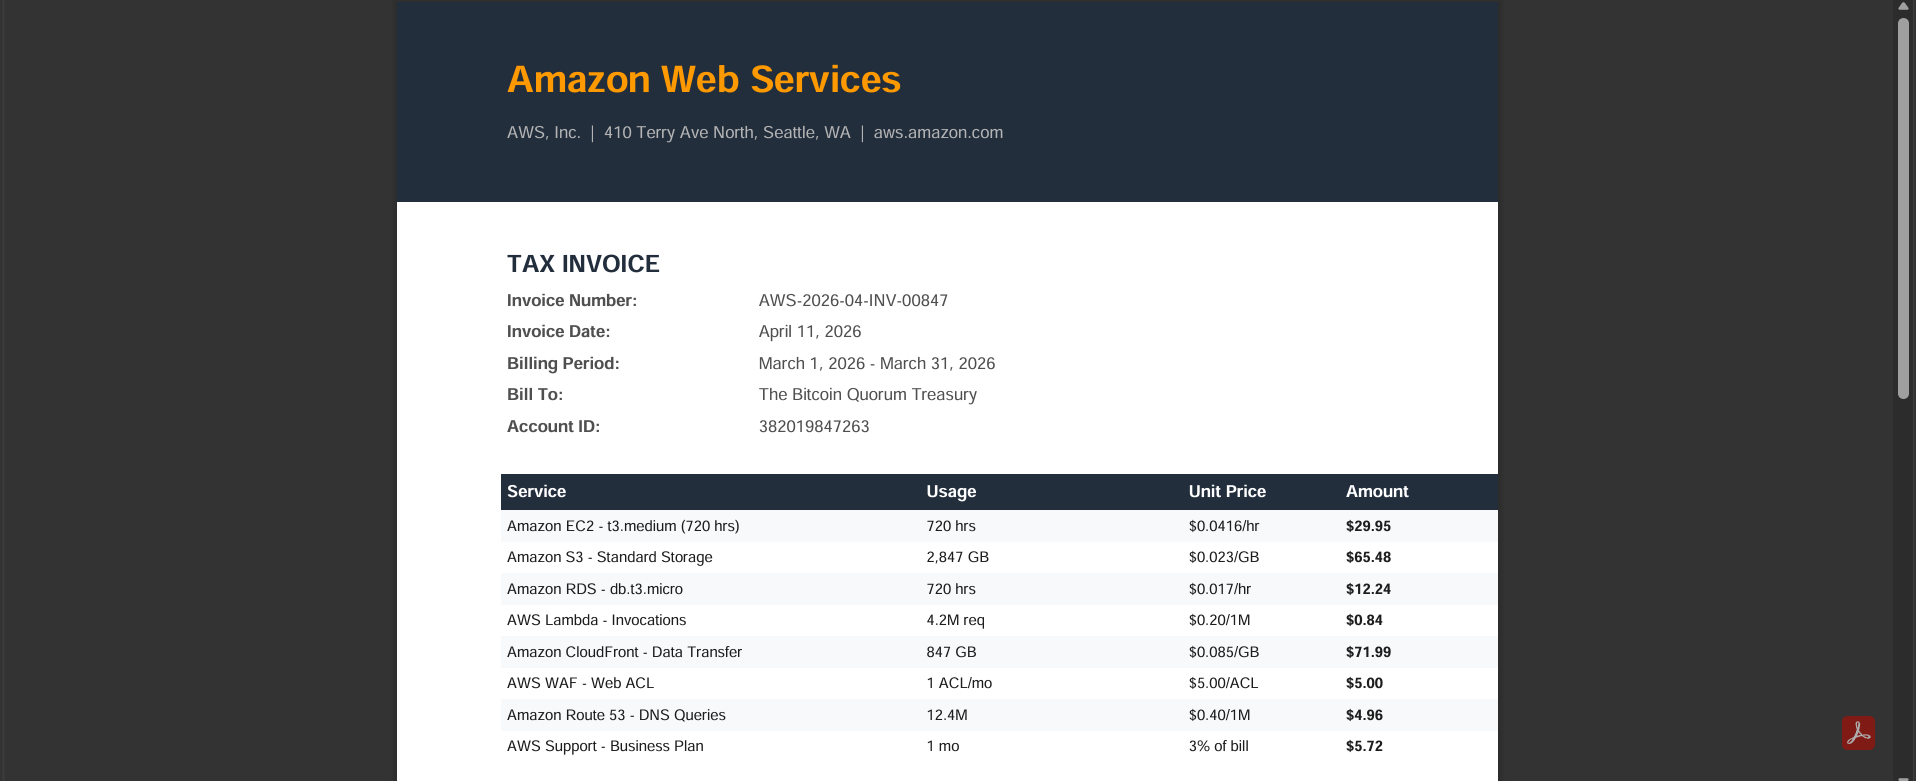Click Amazon Route 53 - DNS Queries row
This screenshot has width=1916, height=781.
(x=999, y=715)
